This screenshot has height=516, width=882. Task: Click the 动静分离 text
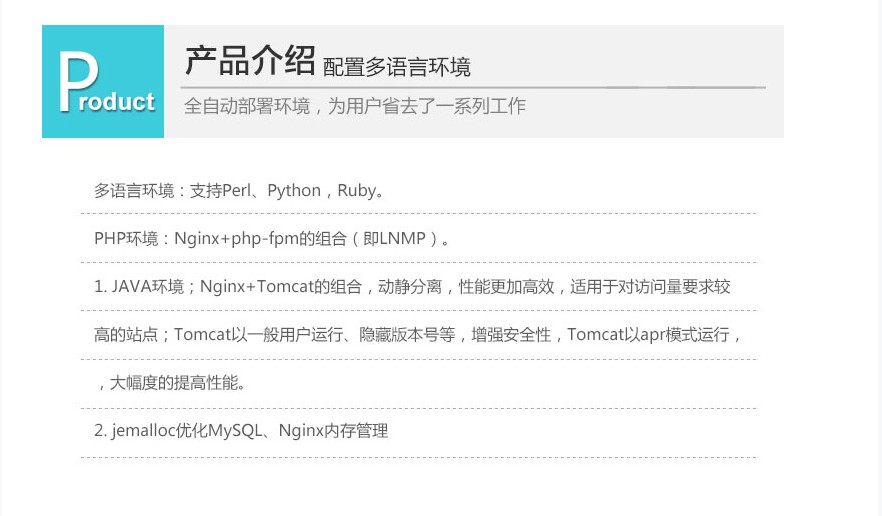pyautogui.click(x=410, y=287)
